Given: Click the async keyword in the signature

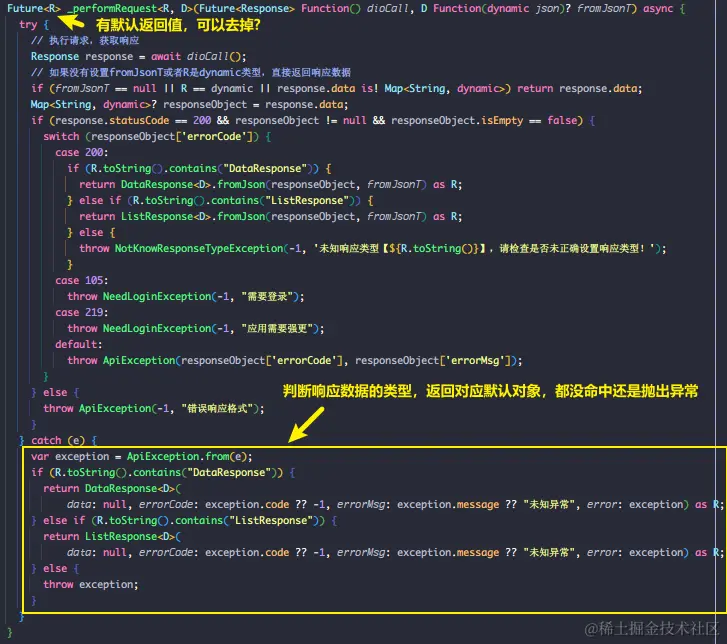Looking at the screenshot, I should [x=658, y=8].
